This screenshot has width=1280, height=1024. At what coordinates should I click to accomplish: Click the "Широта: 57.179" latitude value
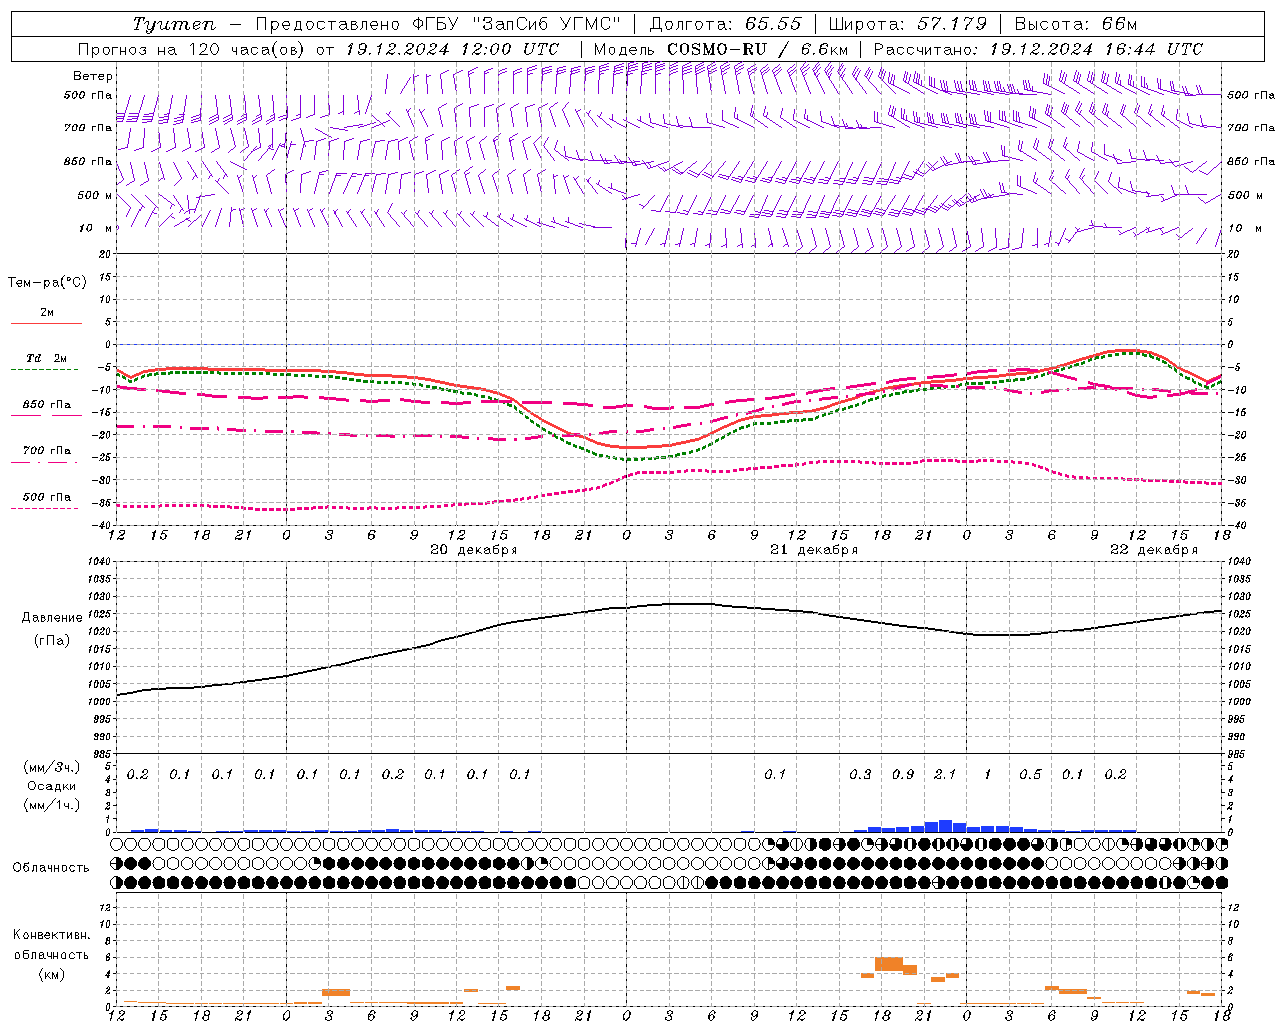[x=908, y=24]
